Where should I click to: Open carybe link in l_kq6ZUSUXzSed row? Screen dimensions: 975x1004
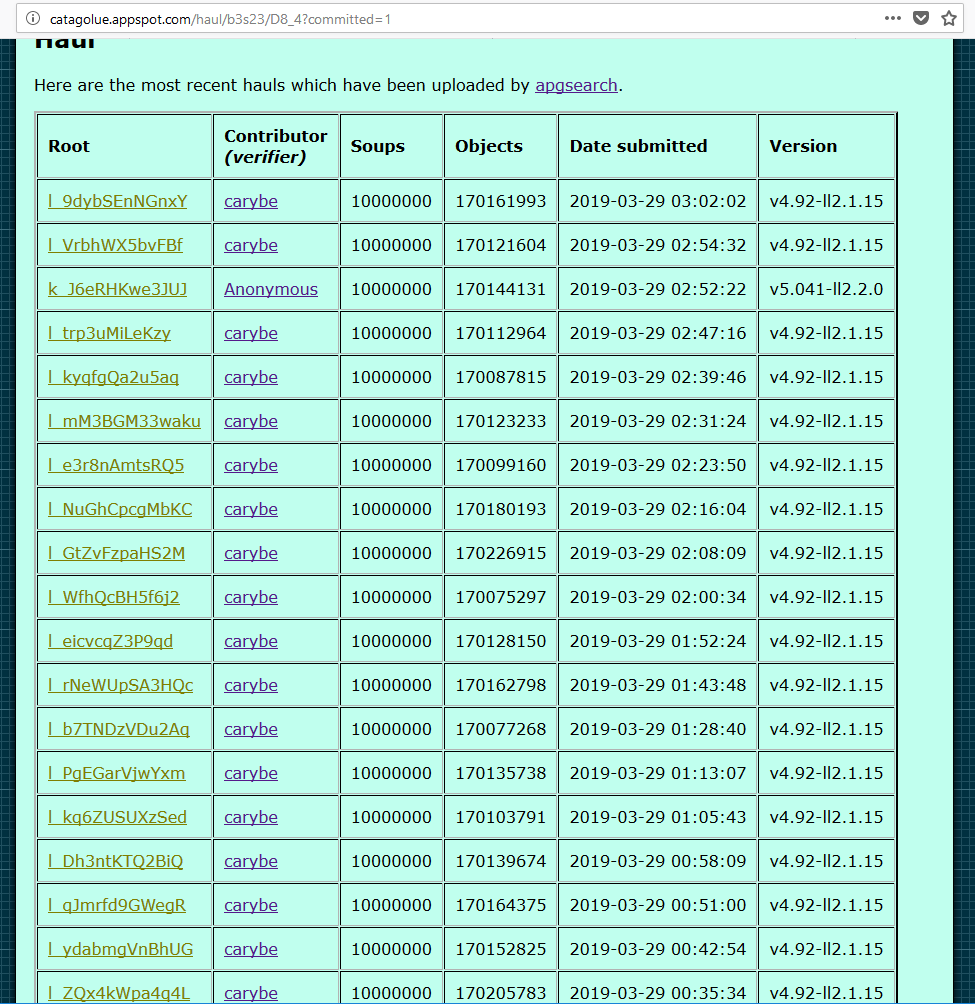click(x=251, y=818)
